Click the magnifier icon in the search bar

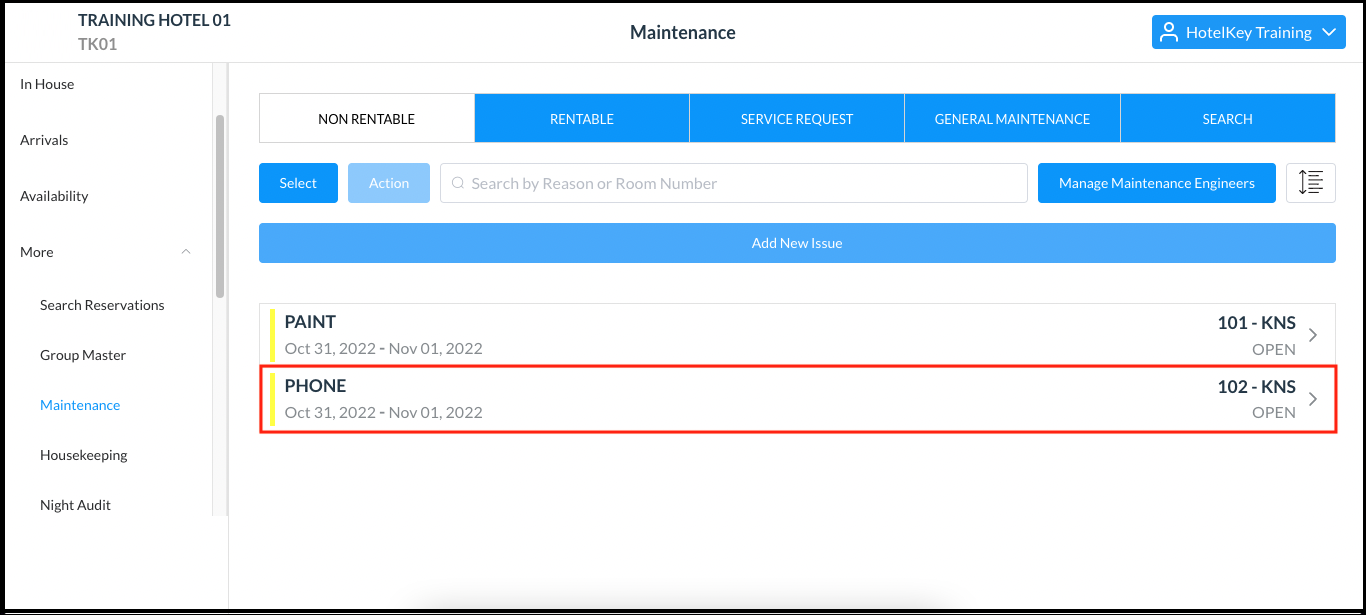point(457,183)
